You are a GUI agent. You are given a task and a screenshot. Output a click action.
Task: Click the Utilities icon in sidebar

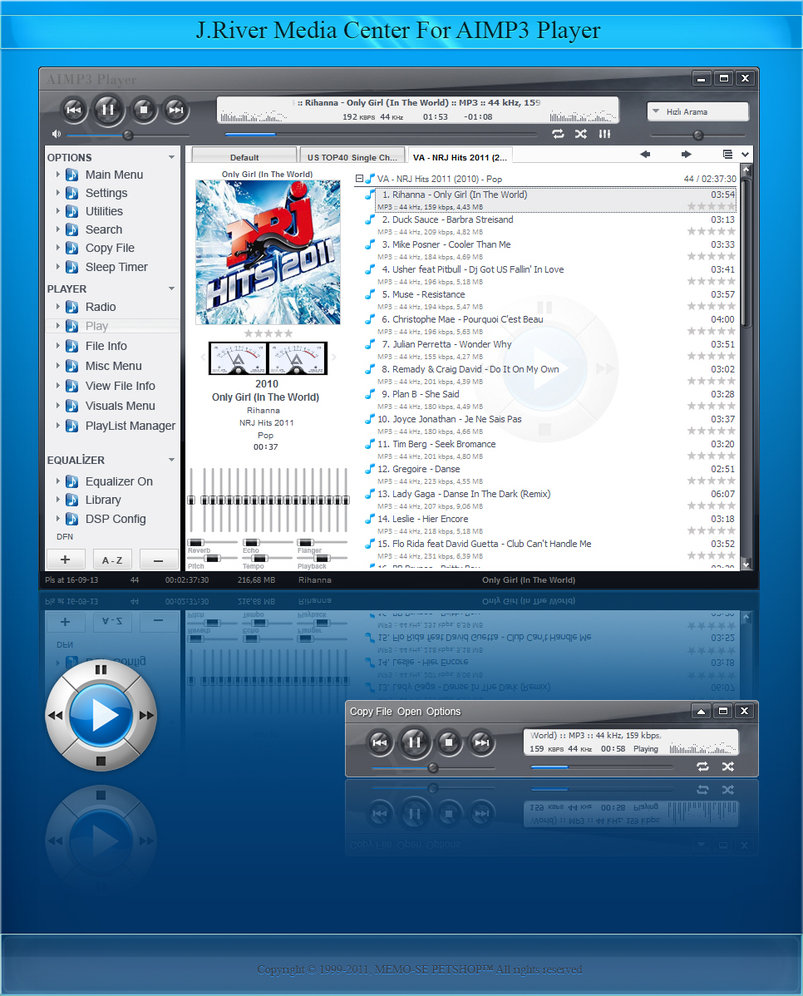click(72, 212)
